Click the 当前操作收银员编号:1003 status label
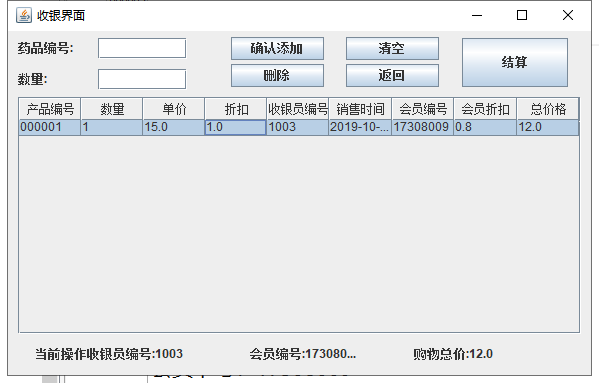 coord(109,354)
